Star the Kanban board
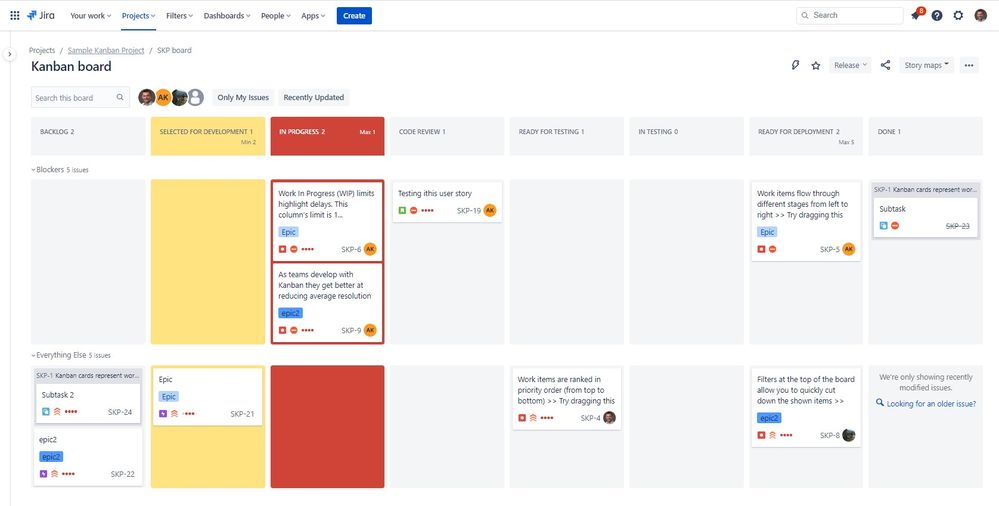999x506 pixels. coord(816,65)
